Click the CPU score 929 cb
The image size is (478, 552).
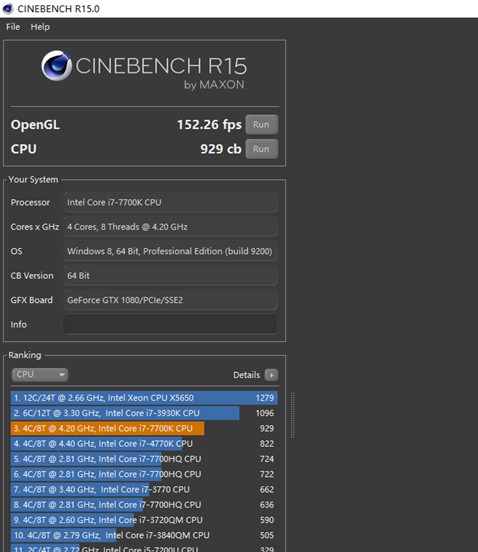[x=221, y=149]
